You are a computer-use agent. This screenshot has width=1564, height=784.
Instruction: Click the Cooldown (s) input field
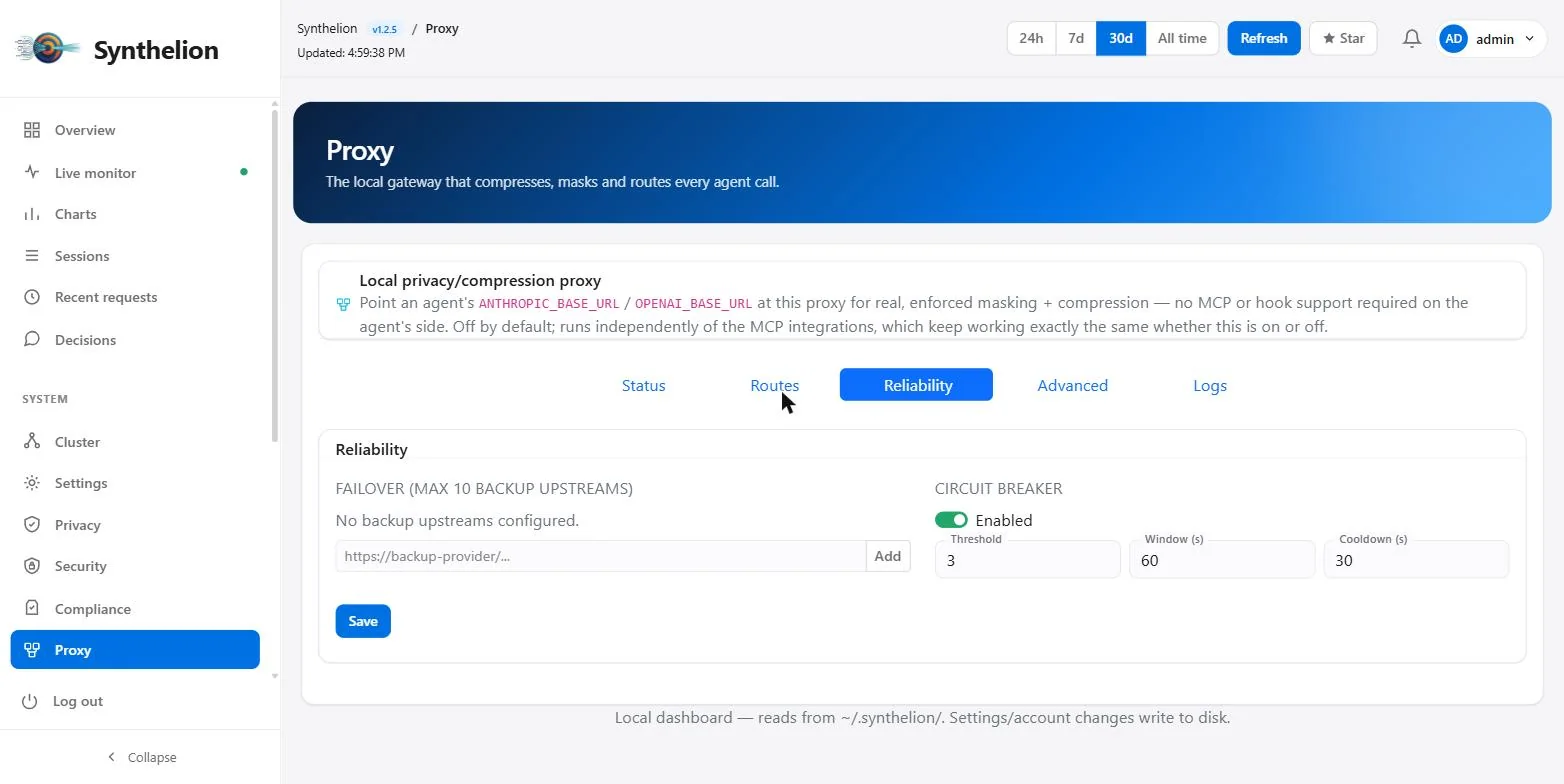pyautogui.click(x=1416, y=560)
